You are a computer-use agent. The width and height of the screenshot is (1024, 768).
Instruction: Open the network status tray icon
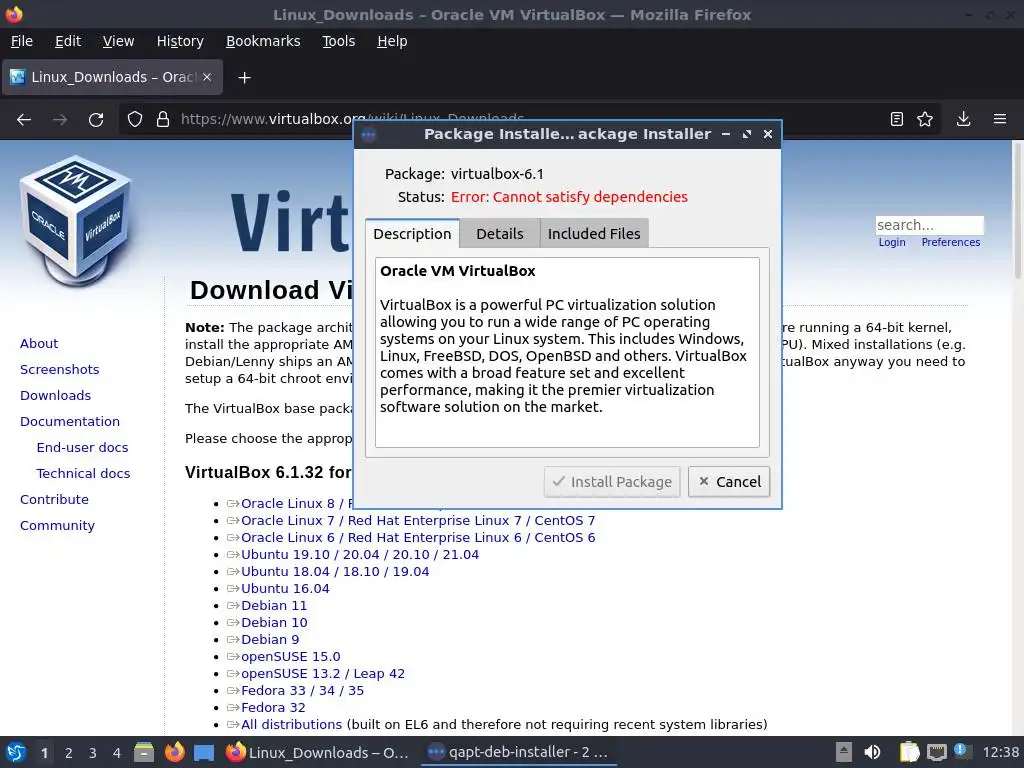(936, 752)
